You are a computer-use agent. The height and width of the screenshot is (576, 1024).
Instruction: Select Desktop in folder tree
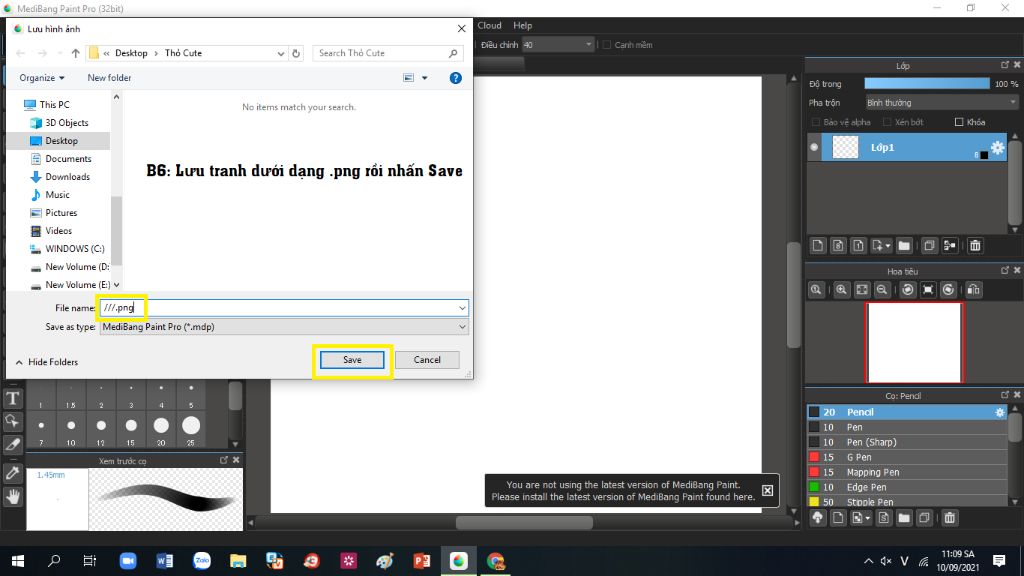(x=61, y=140)
